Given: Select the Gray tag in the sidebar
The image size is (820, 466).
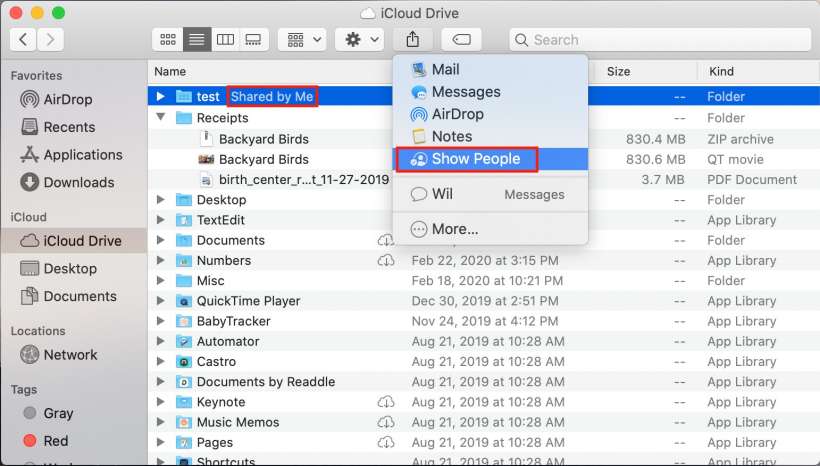Looking at the screenshot, I should (49, 413).
